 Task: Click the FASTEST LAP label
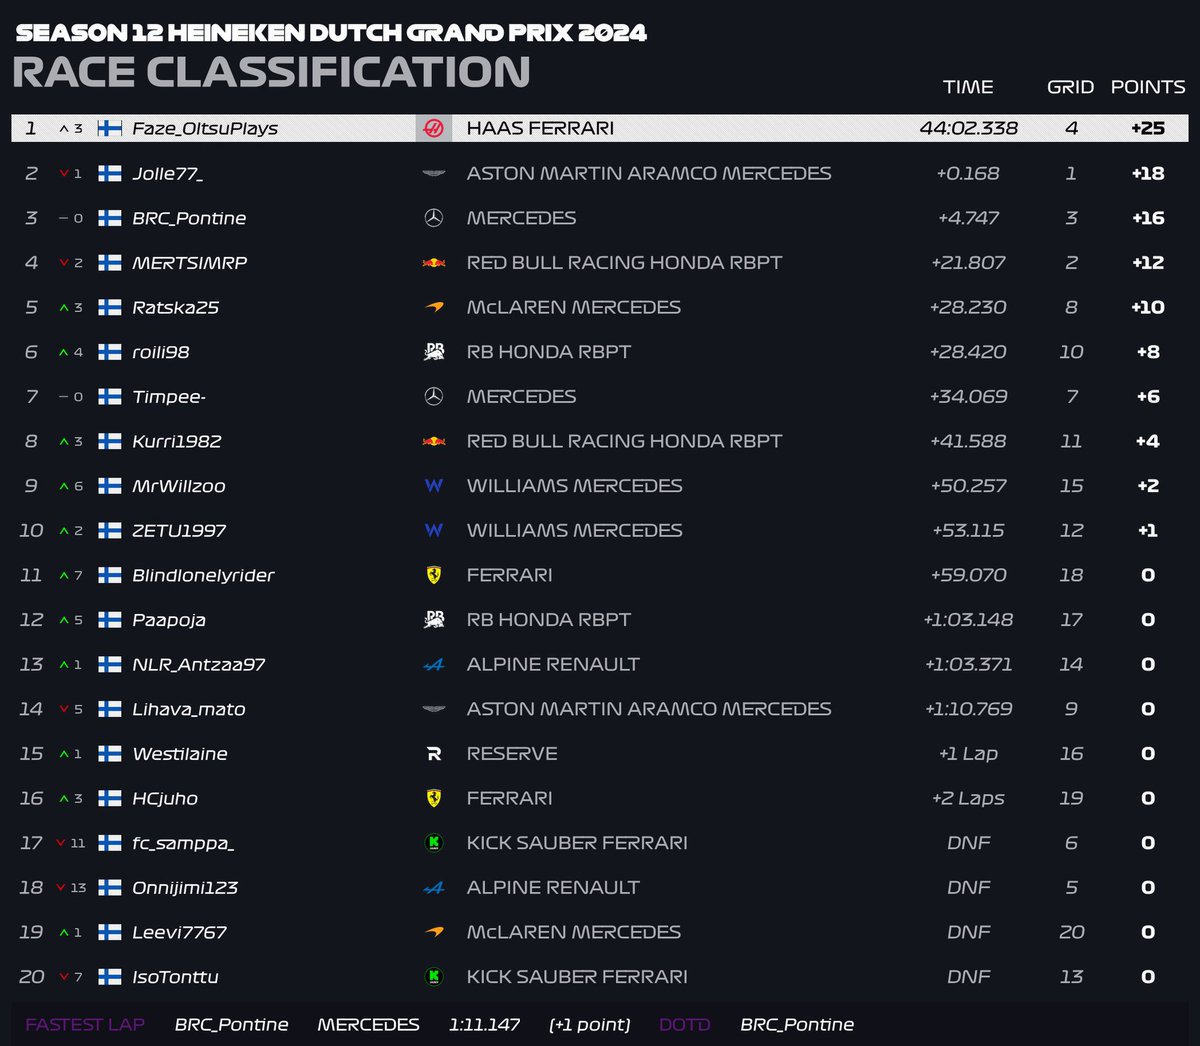85,1025
